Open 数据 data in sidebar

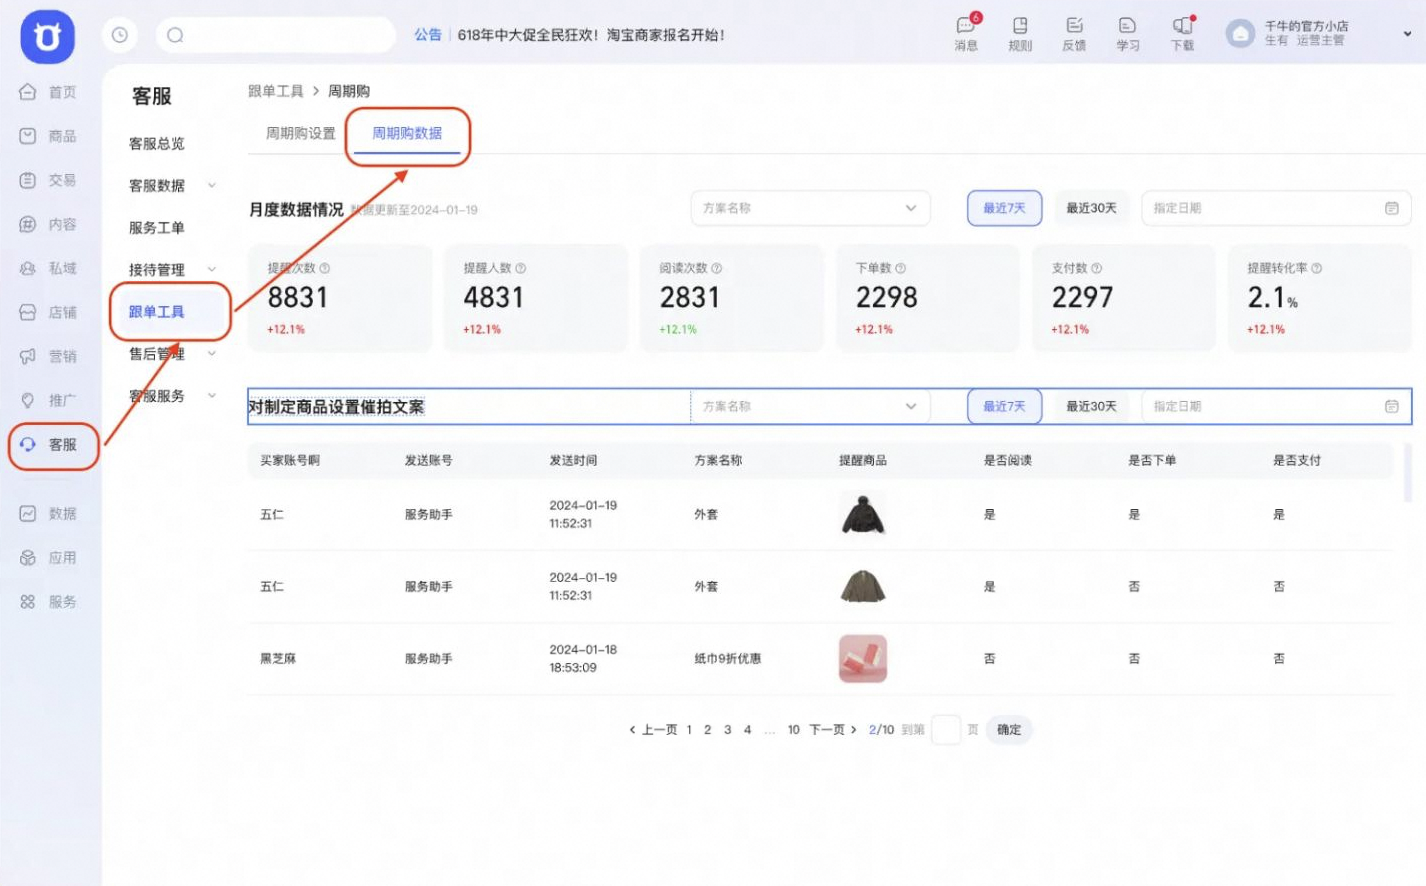pyautogui.click(x=48, y=513)
